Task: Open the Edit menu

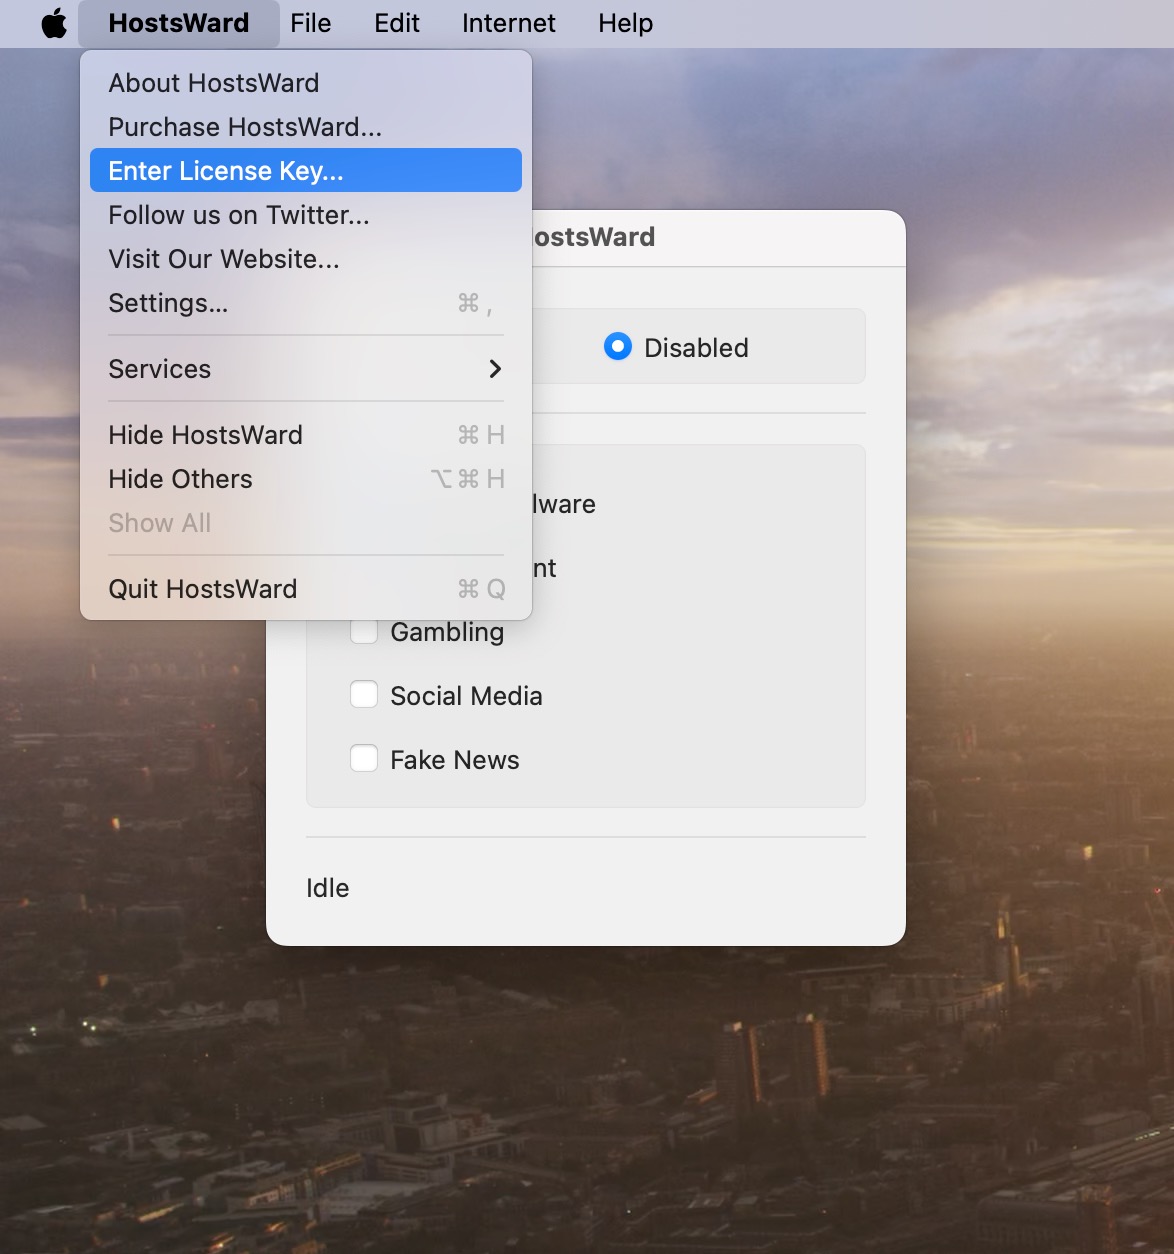Action: point(396,23)
